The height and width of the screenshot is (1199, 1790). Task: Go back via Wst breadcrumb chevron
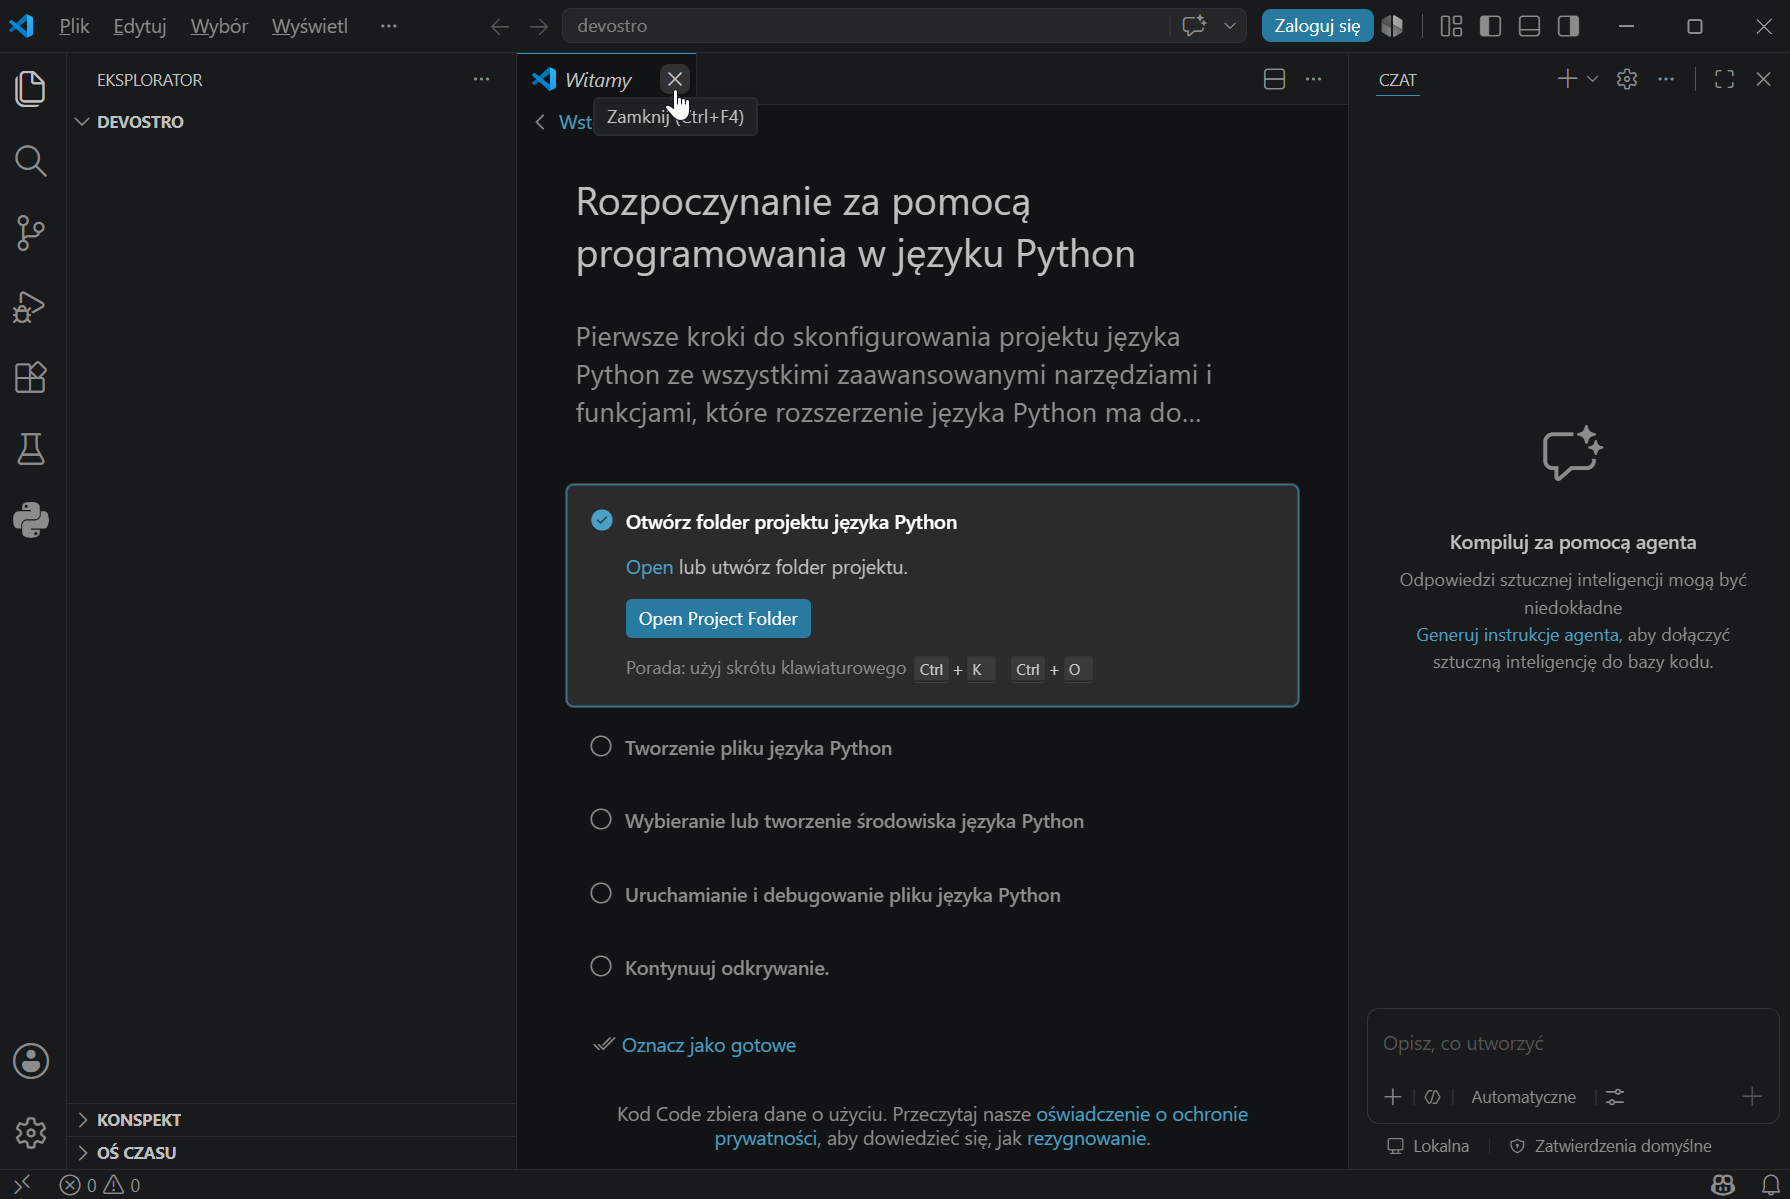click(540, 122)
